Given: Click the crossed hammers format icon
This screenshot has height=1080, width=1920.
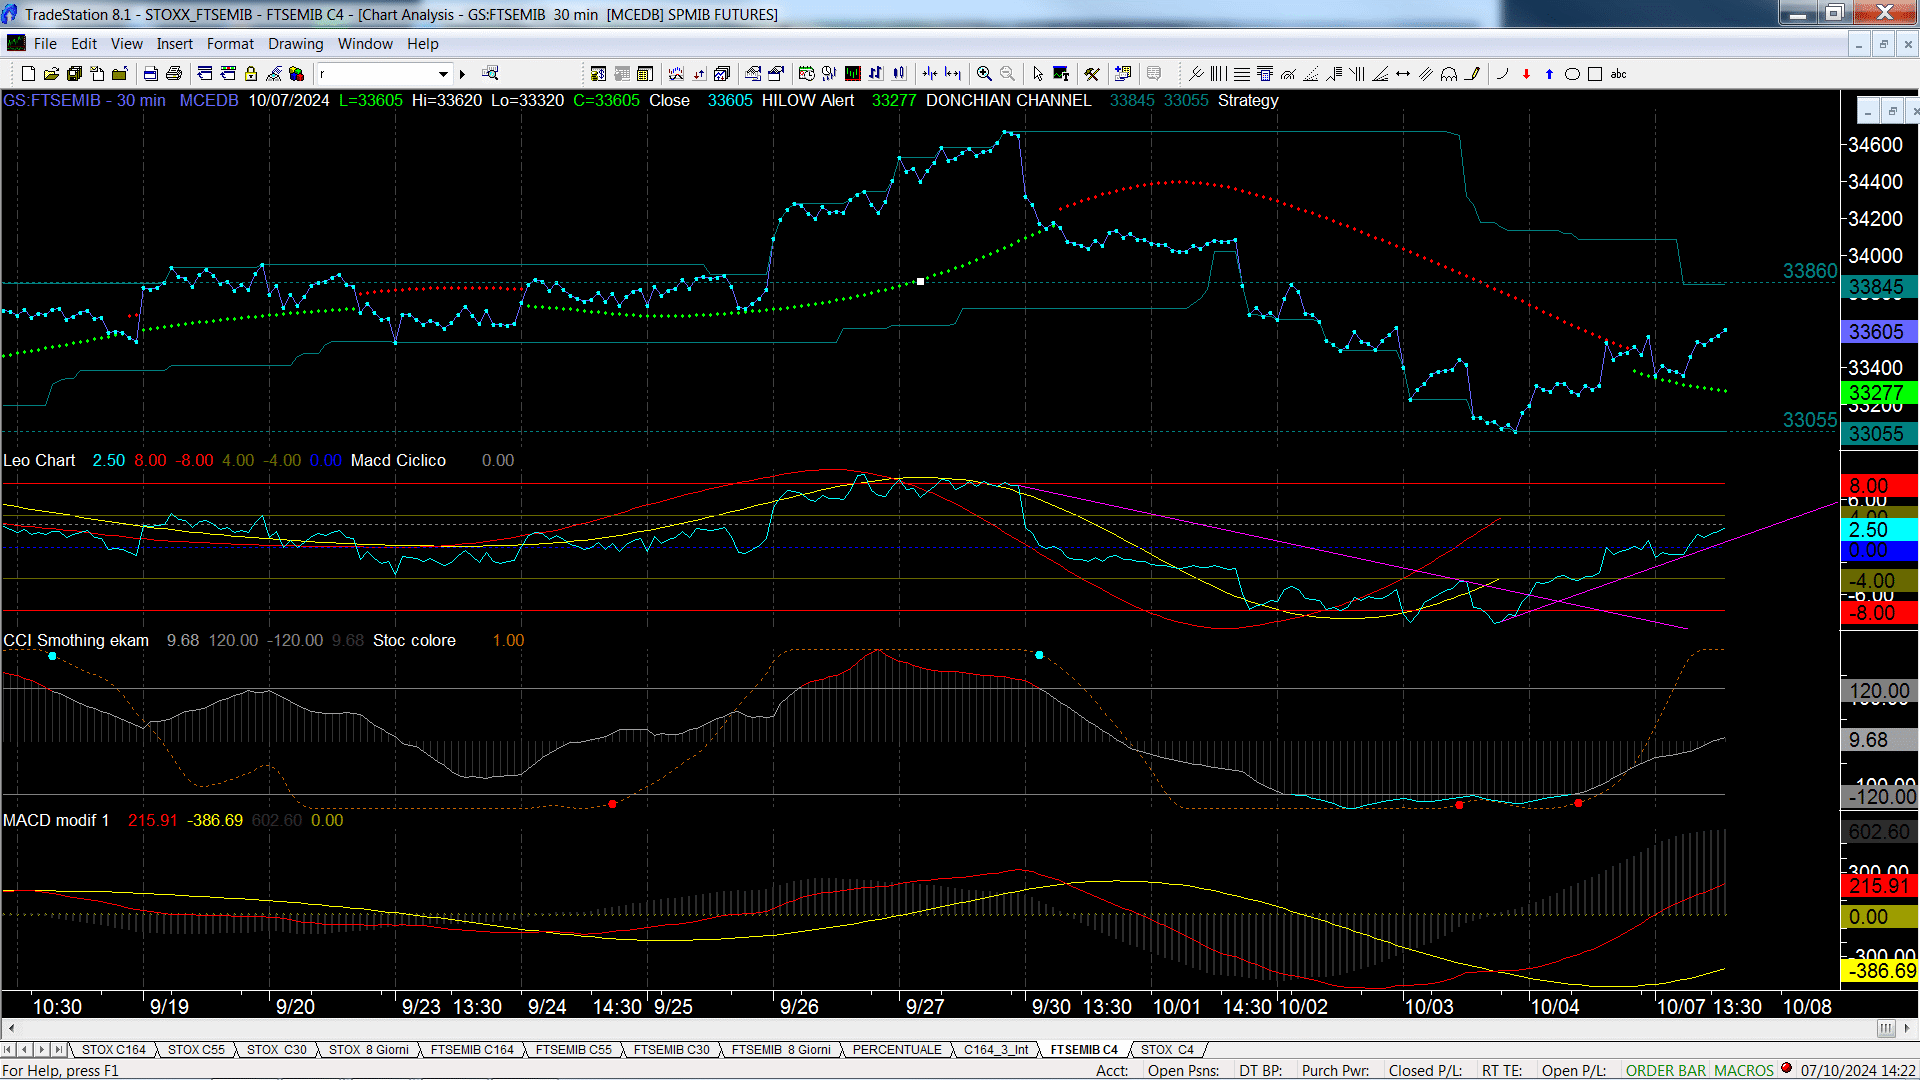Looking at the screenshot, I should (1092, 74).
